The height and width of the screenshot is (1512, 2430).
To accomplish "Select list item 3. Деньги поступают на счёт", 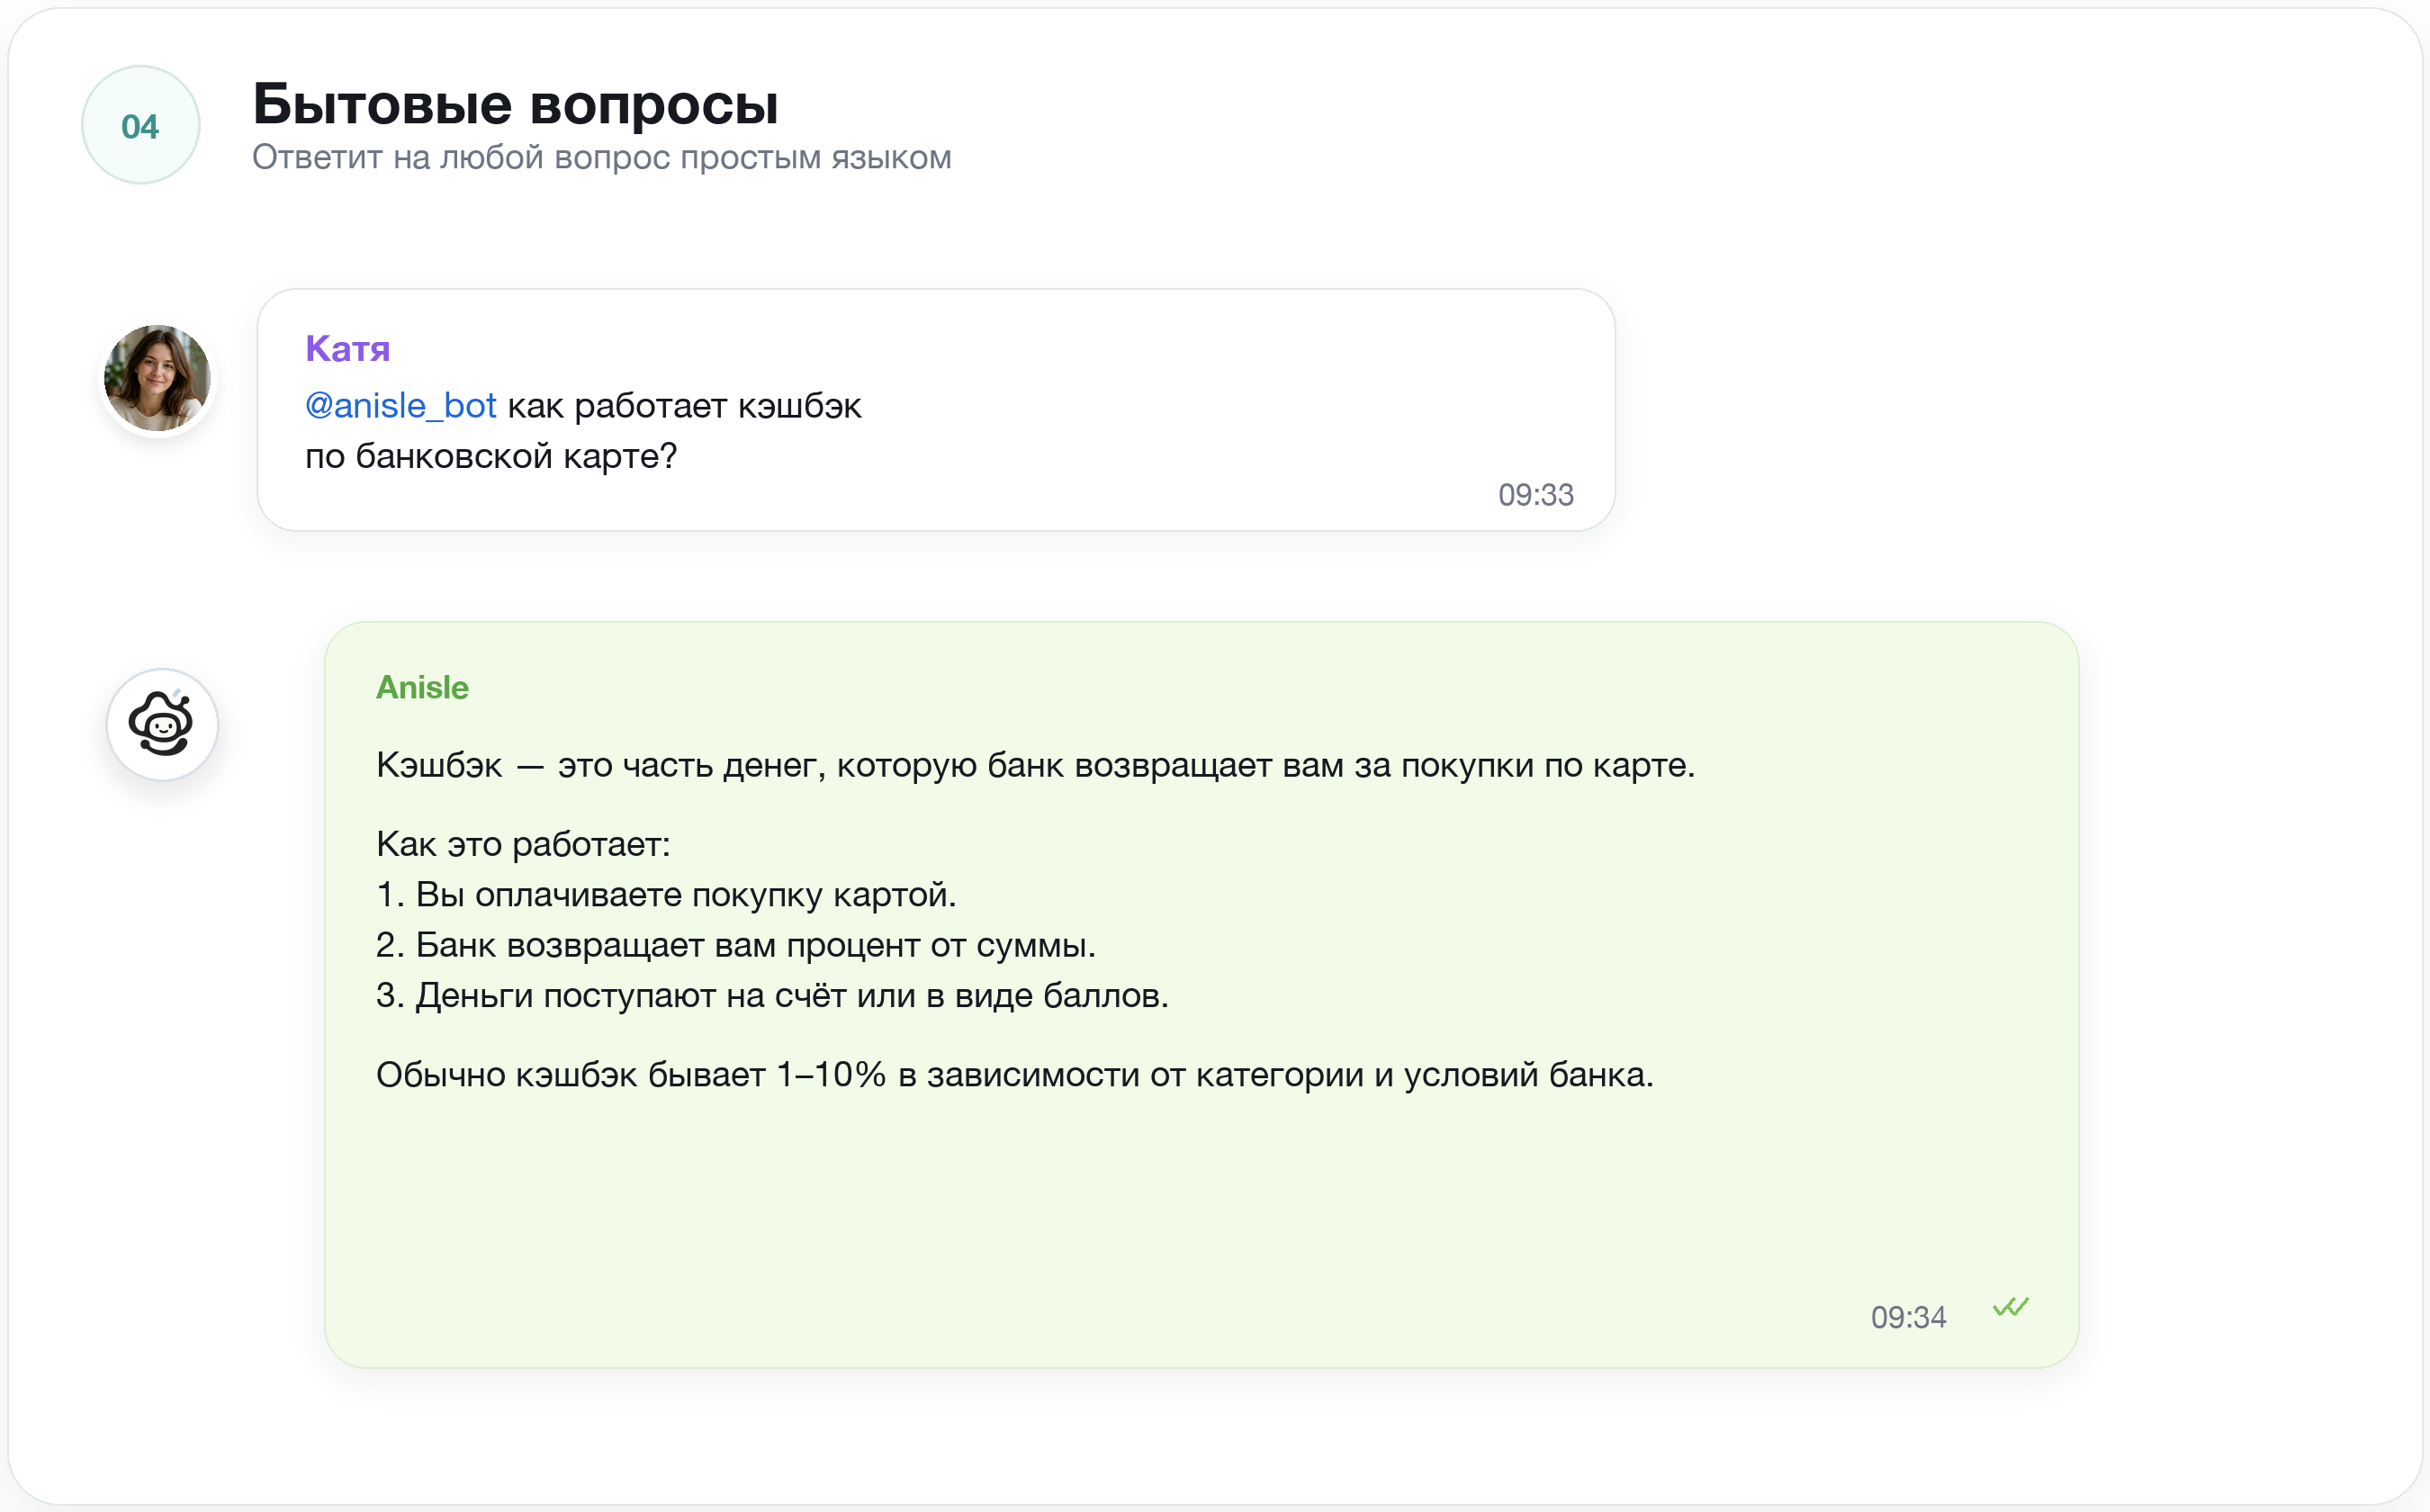I will click(x=772, y=995).
